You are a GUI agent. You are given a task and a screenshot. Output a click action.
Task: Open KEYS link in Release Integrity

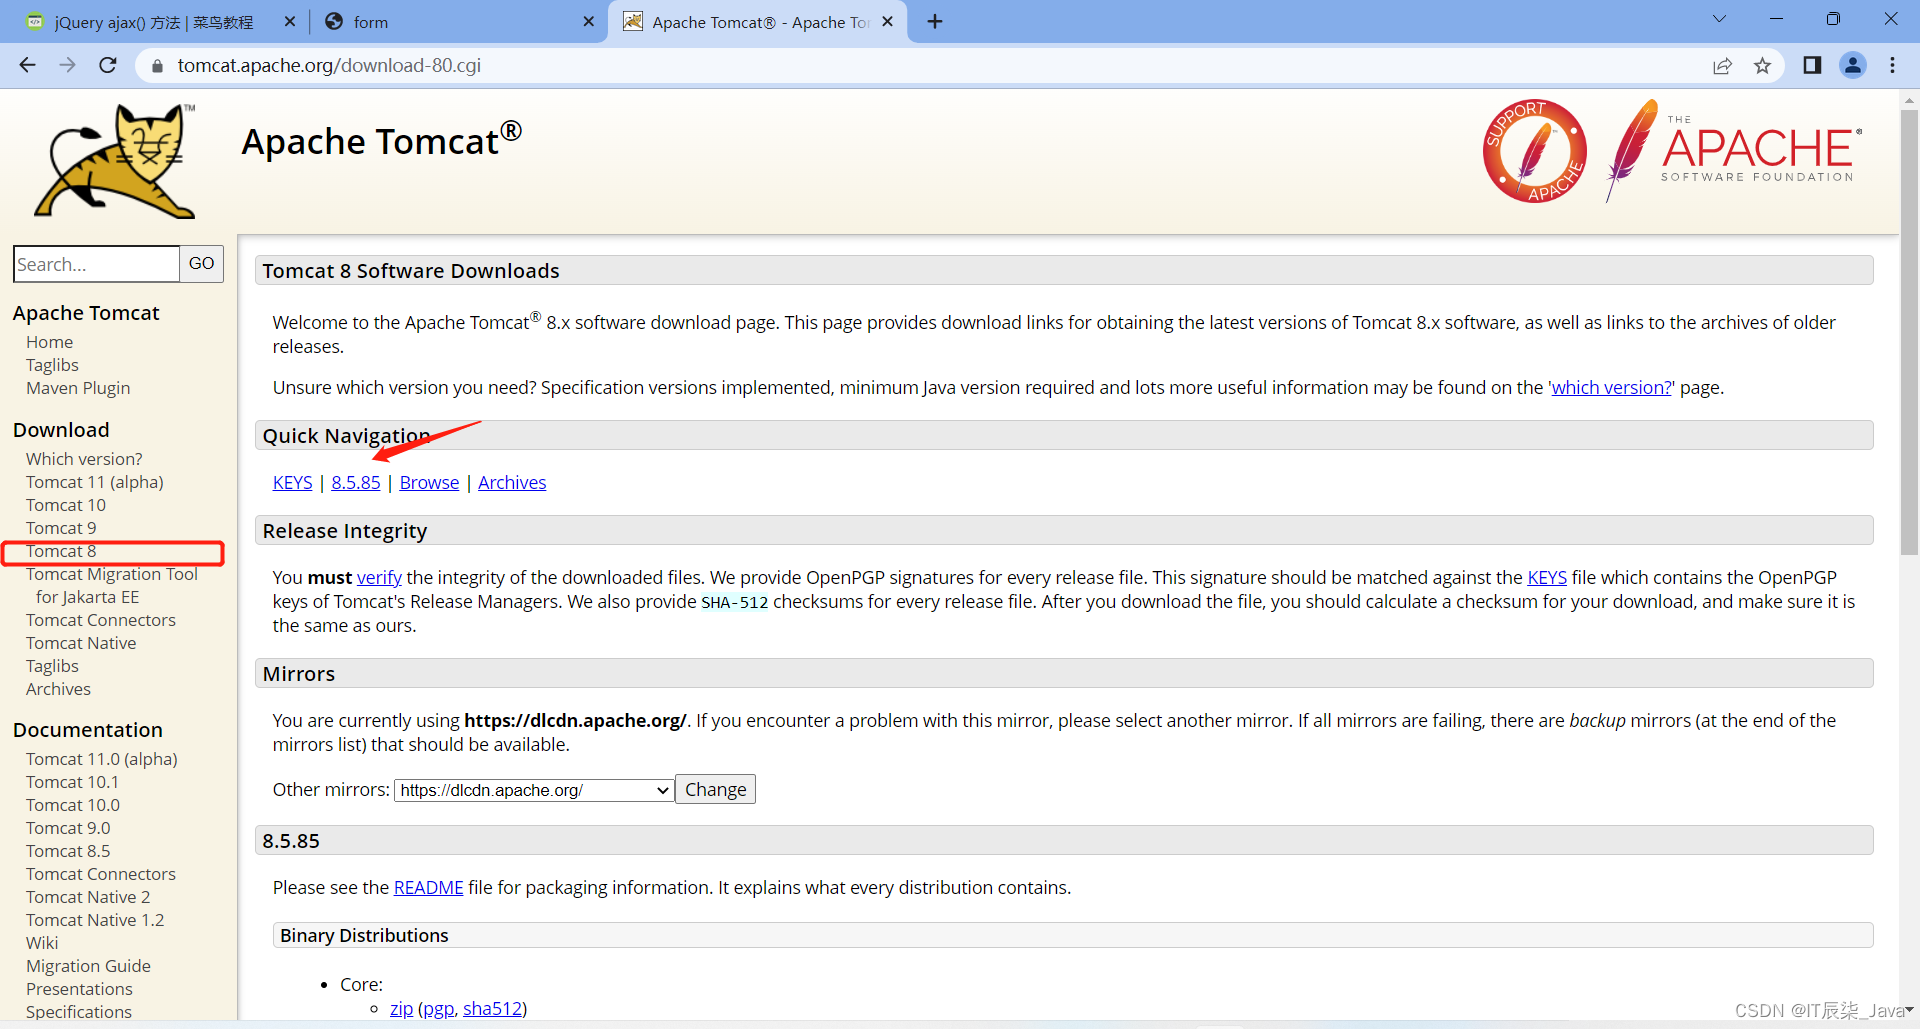tap(1547, 578)
